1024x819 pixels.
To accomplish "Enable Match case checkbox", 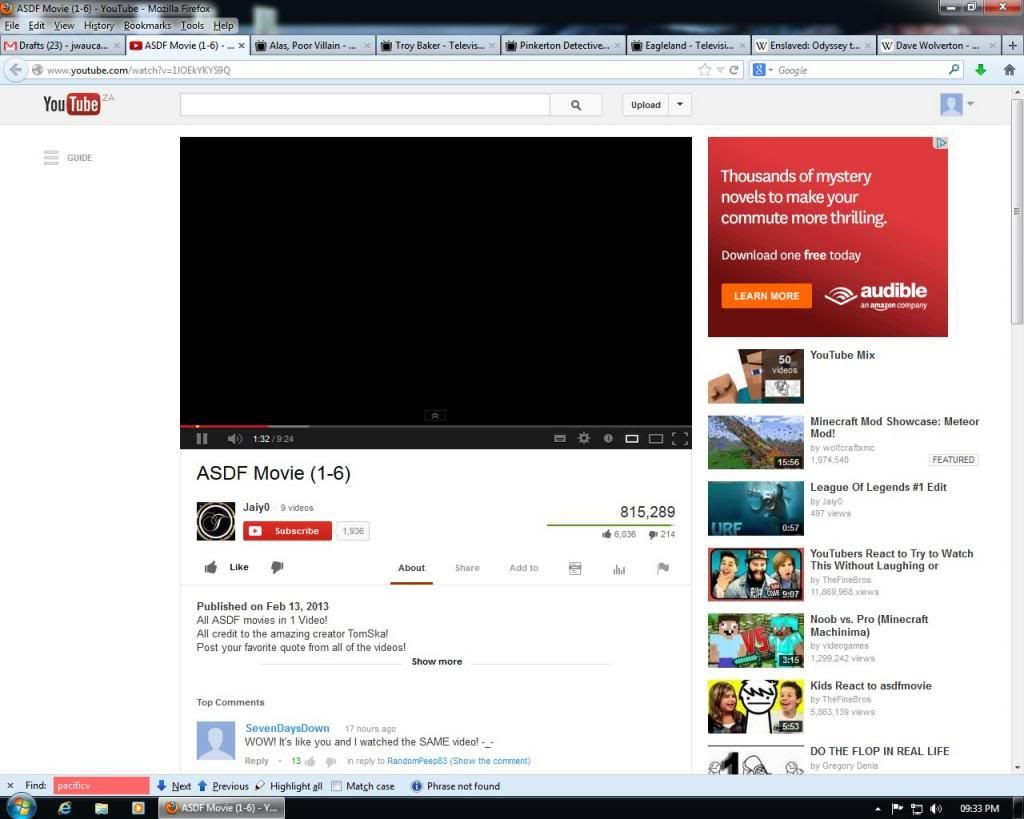I will point(336,786).
